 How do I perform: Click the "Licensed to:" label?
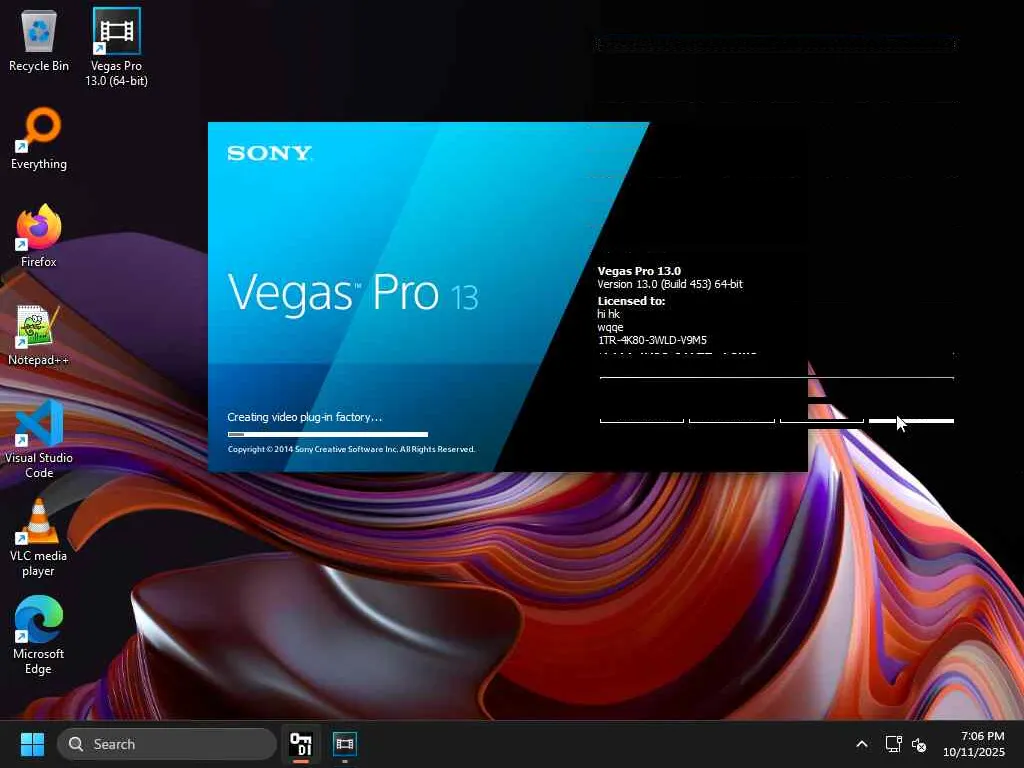pos(631,301)
